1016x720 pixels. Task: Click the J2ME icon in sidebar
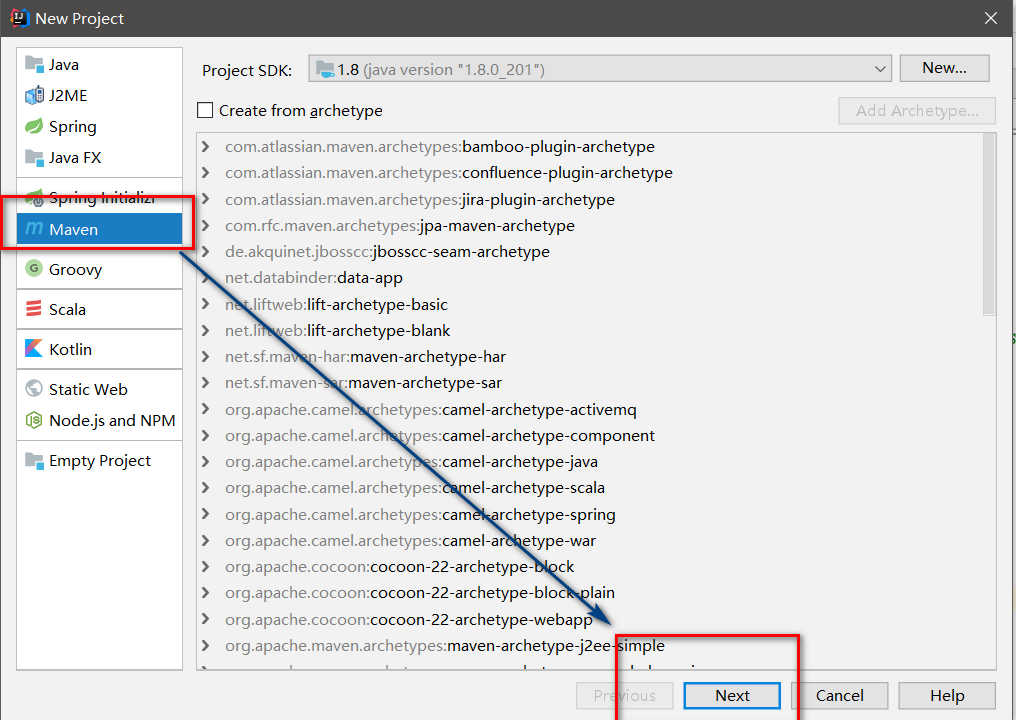pyautogui.click(x=34, y=95)
